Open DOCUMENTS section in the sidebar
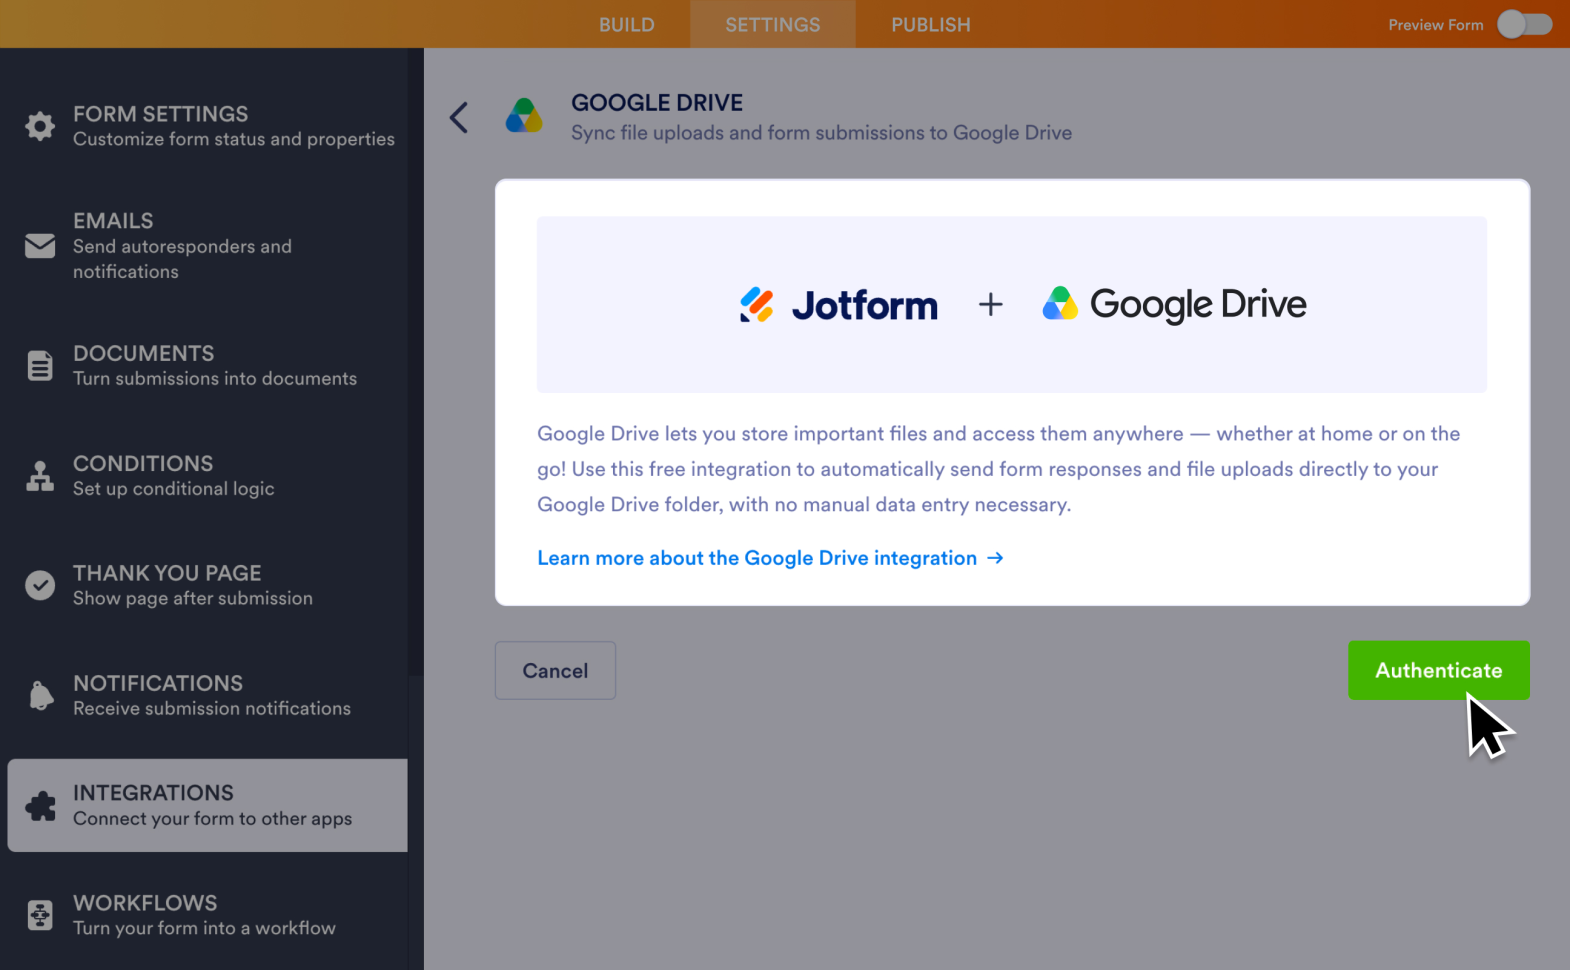The height and width of the screenshot is (970, 1570). 208,366
